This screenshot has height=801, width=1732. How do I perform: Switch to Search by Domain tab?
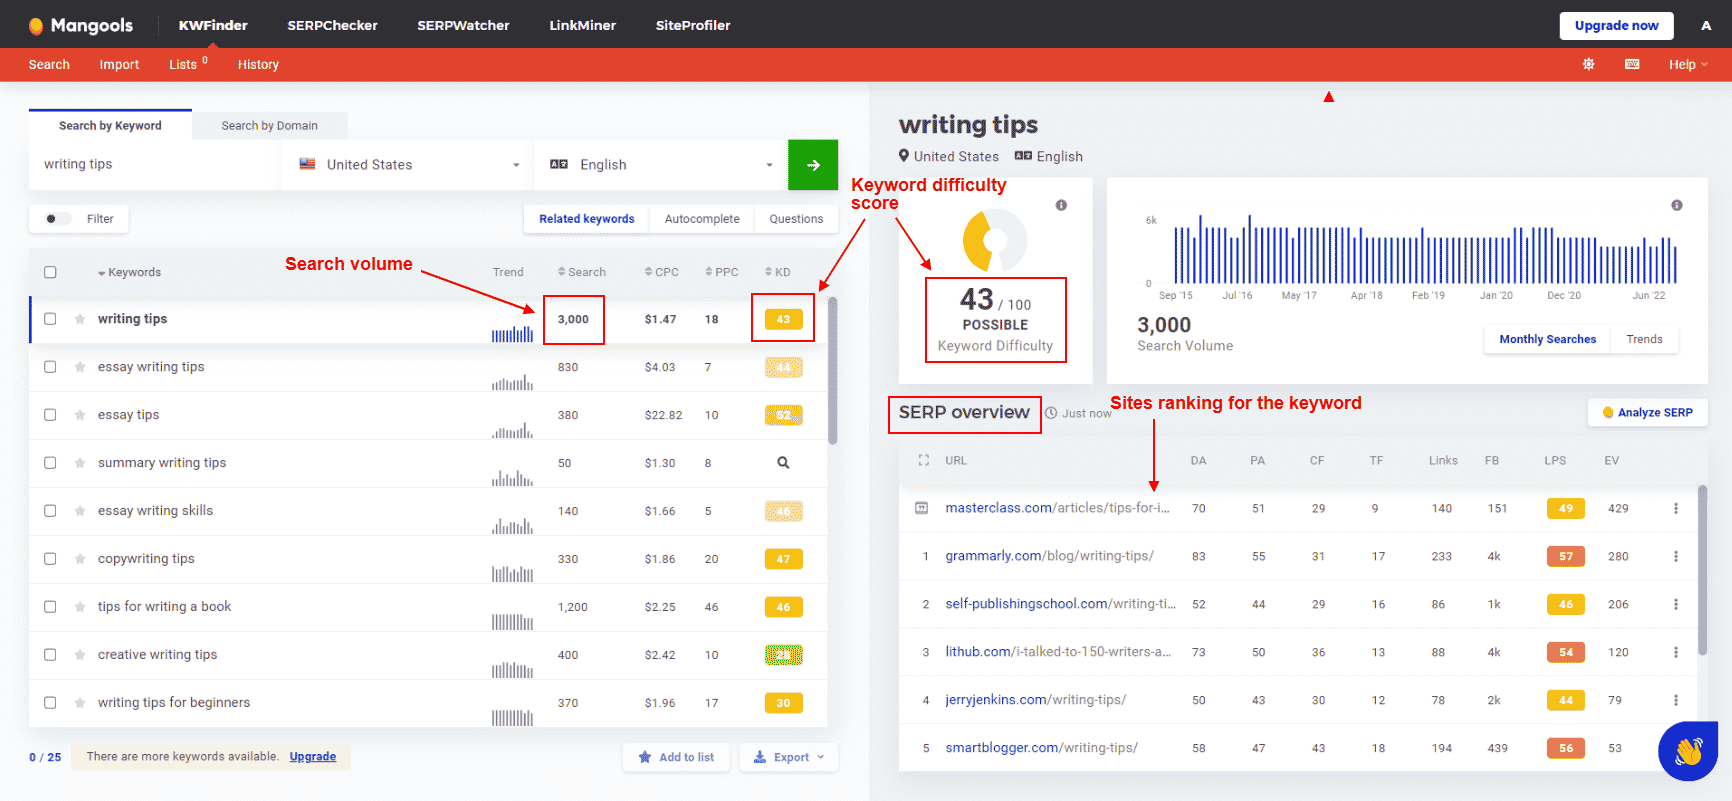tap(270, 125)
